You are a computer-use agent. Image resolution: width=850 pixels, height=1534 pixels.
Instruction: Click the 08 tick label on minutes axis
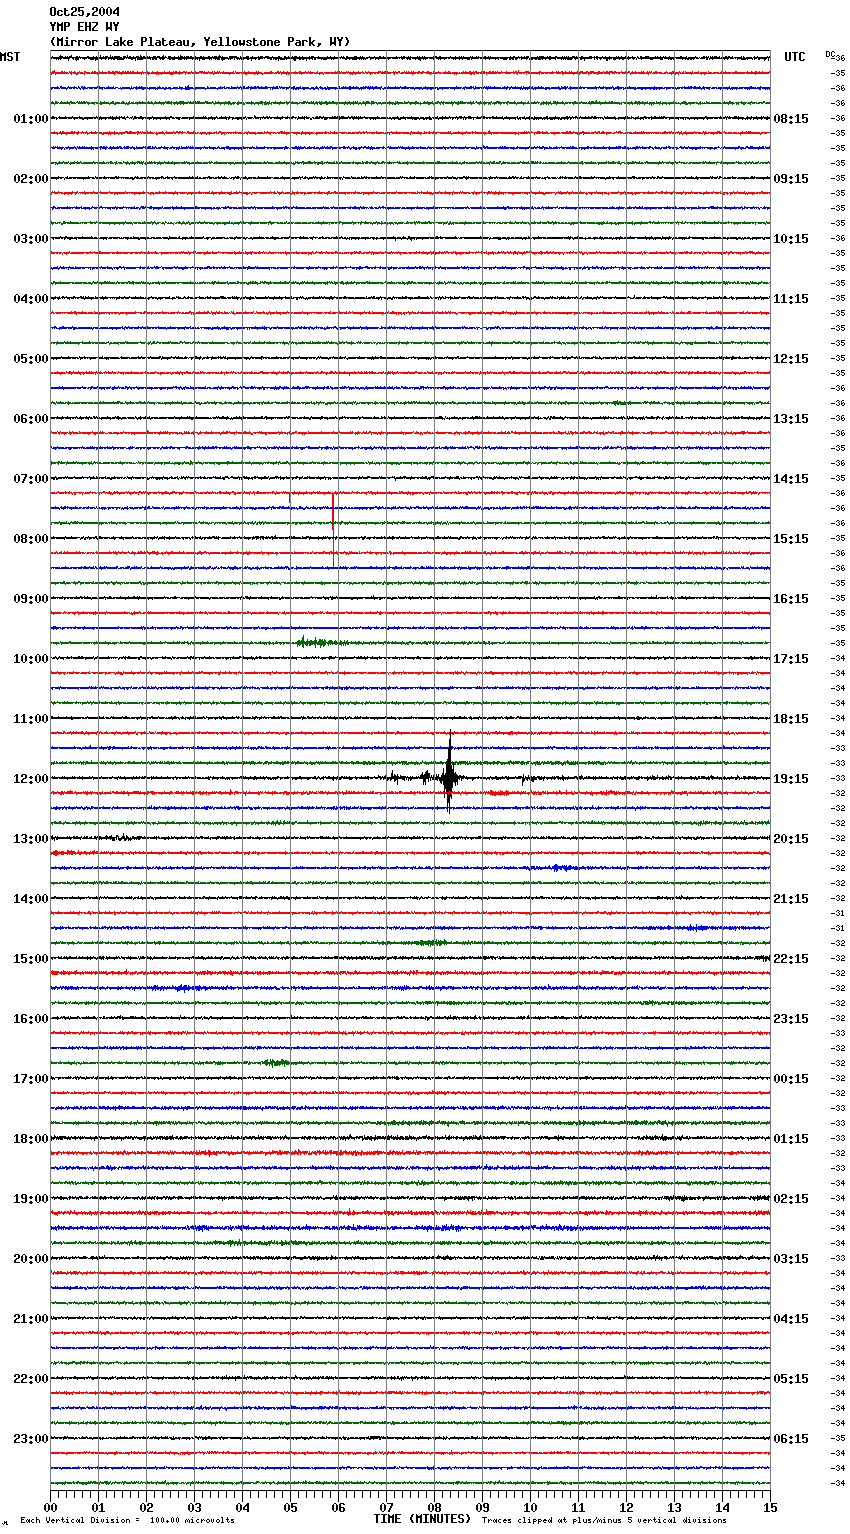[434, 1507]
